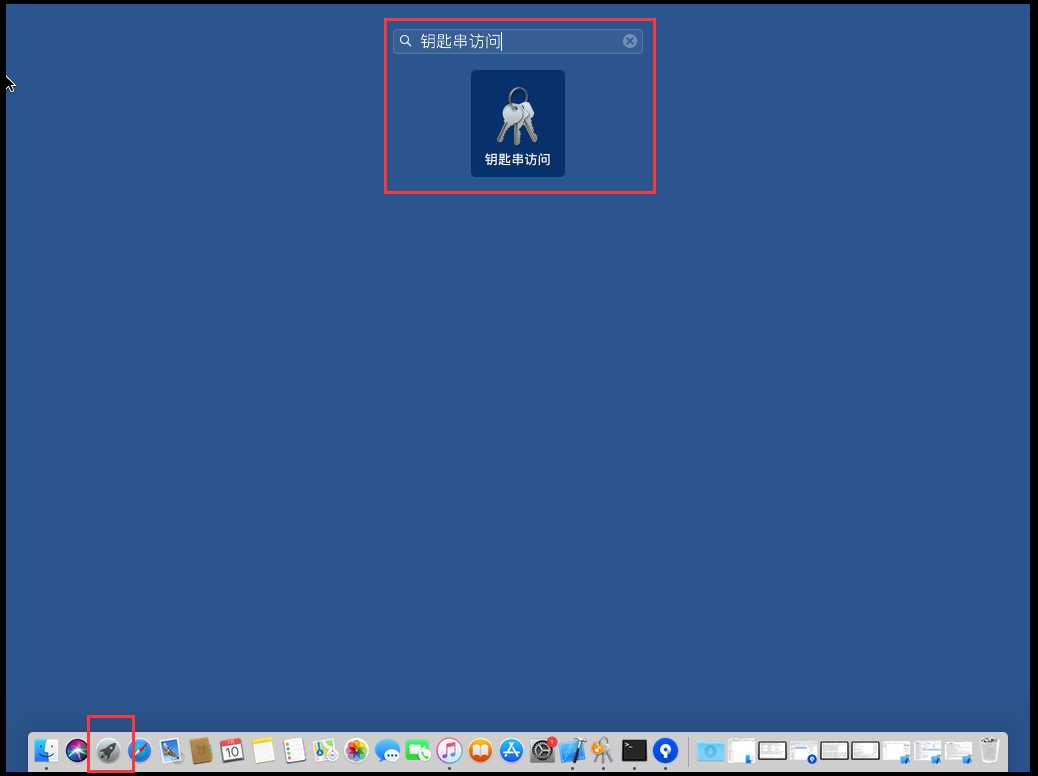The image size is (1038, 776).
Task: Open the App Store from Dock
Action: pos(511,751)
